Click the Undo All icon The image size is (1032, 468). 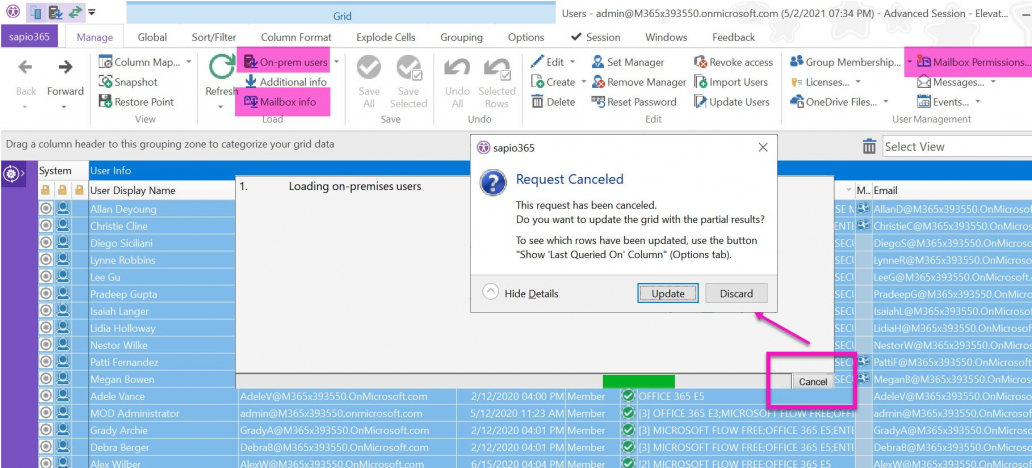(x=457, y=69)
